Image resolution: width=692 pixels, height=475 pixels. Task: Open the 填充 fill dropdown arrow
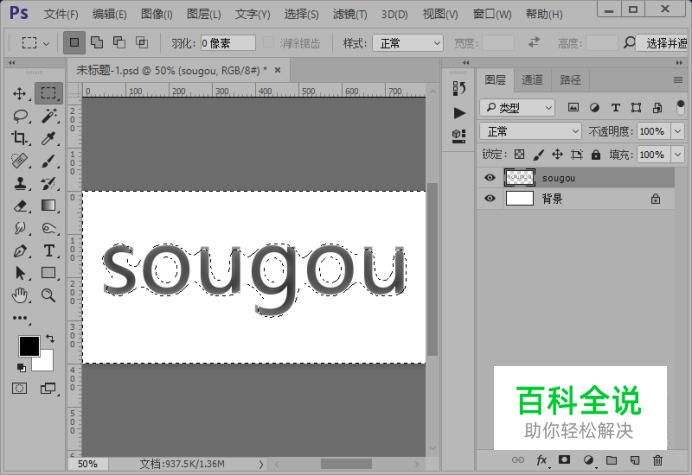click(x=677, y=155)
